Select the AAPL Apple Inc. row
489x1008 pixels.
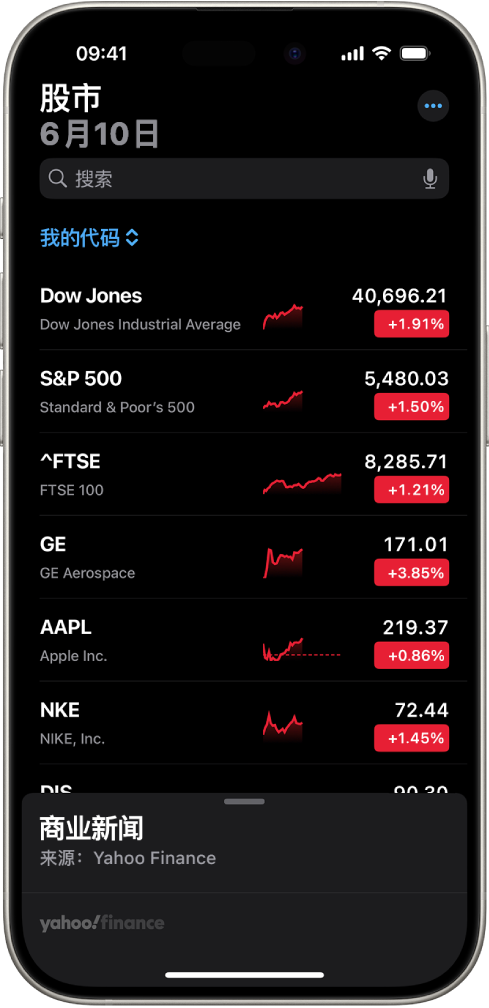click(x=244, y=640)
